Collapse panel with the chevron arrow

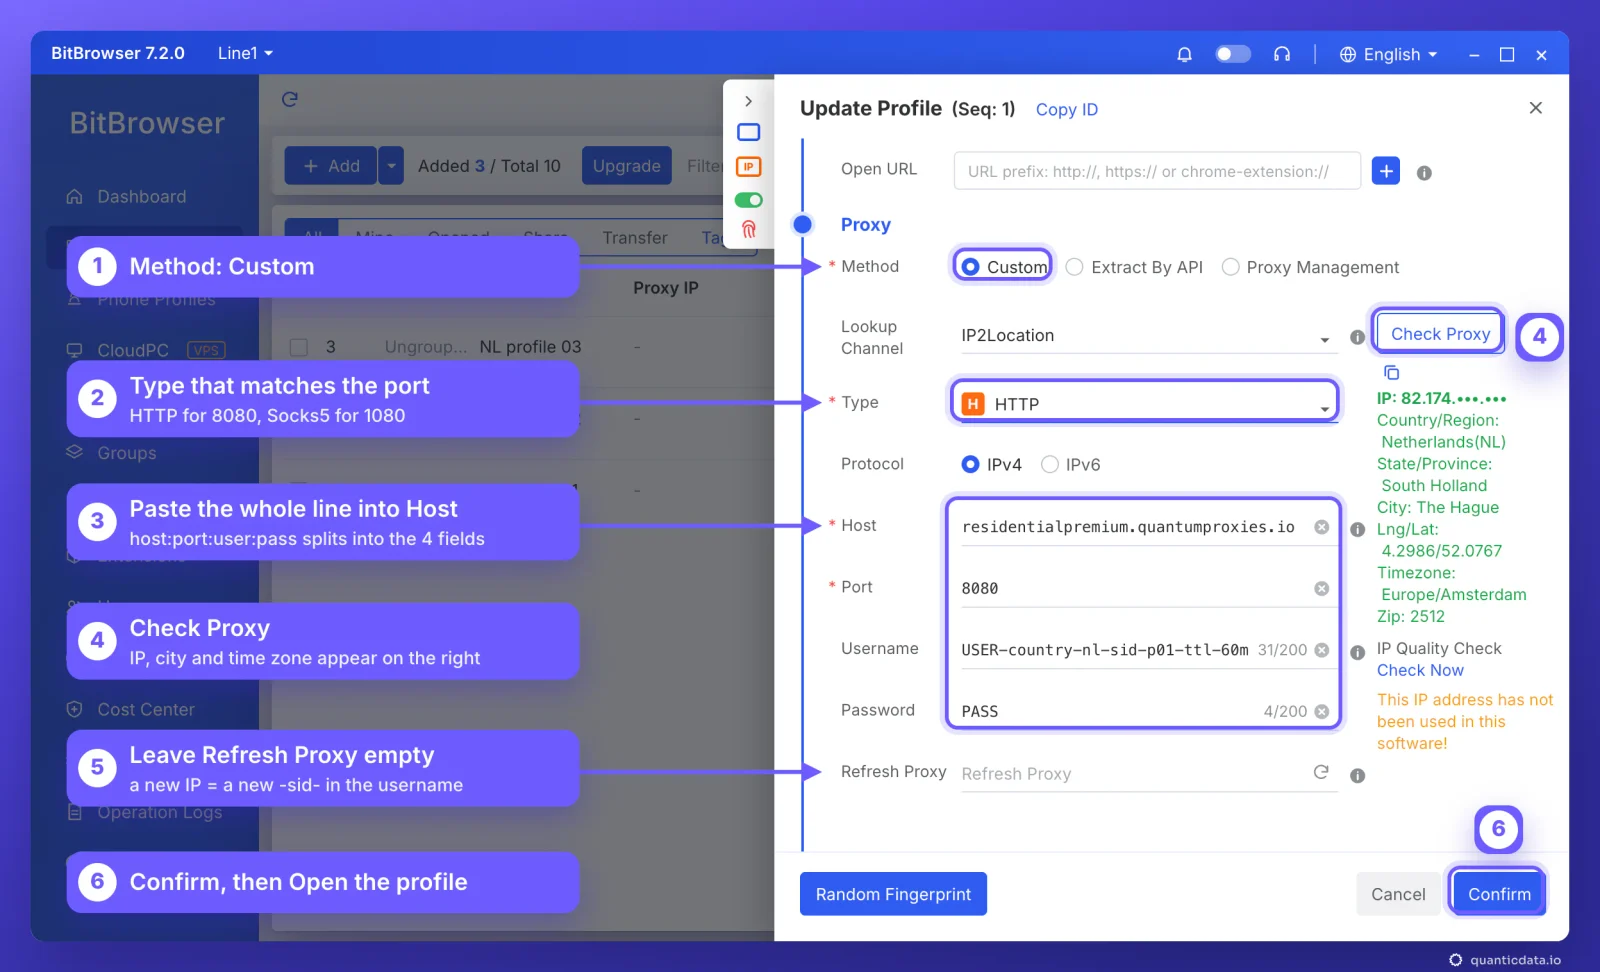(748, 101)
